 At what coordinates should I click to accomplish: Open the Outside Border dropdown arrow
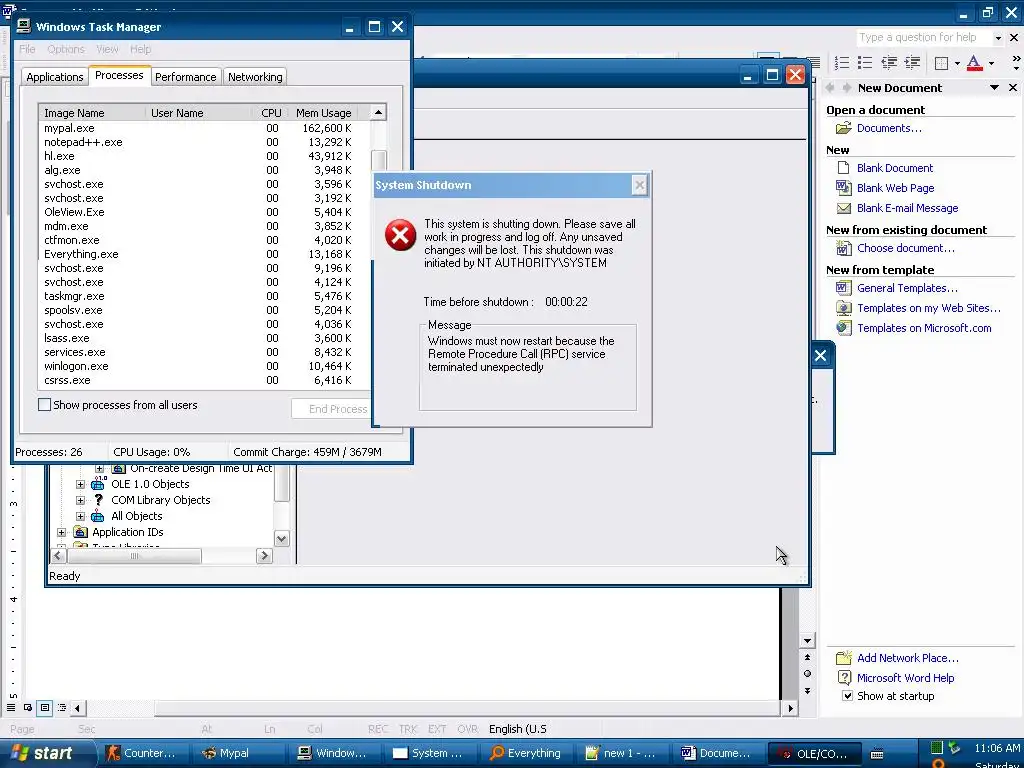click(x=957, y=63)
